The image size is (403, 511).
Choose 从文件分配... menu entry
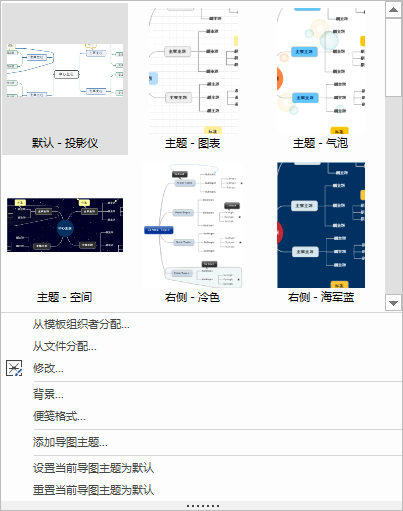click(x=65, y=346)
